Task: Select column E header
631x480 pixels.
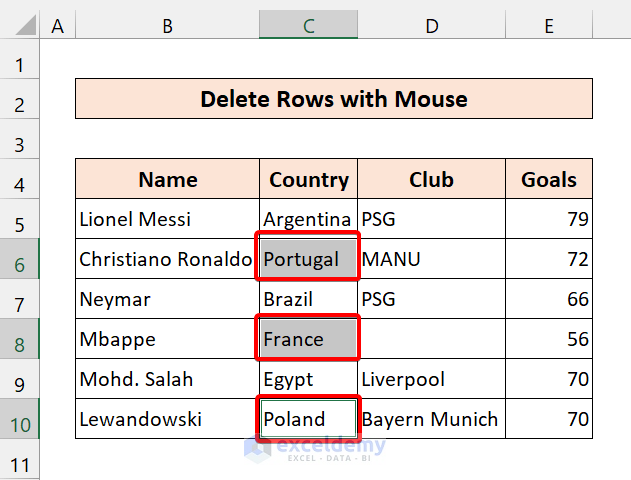Action: 549,26
